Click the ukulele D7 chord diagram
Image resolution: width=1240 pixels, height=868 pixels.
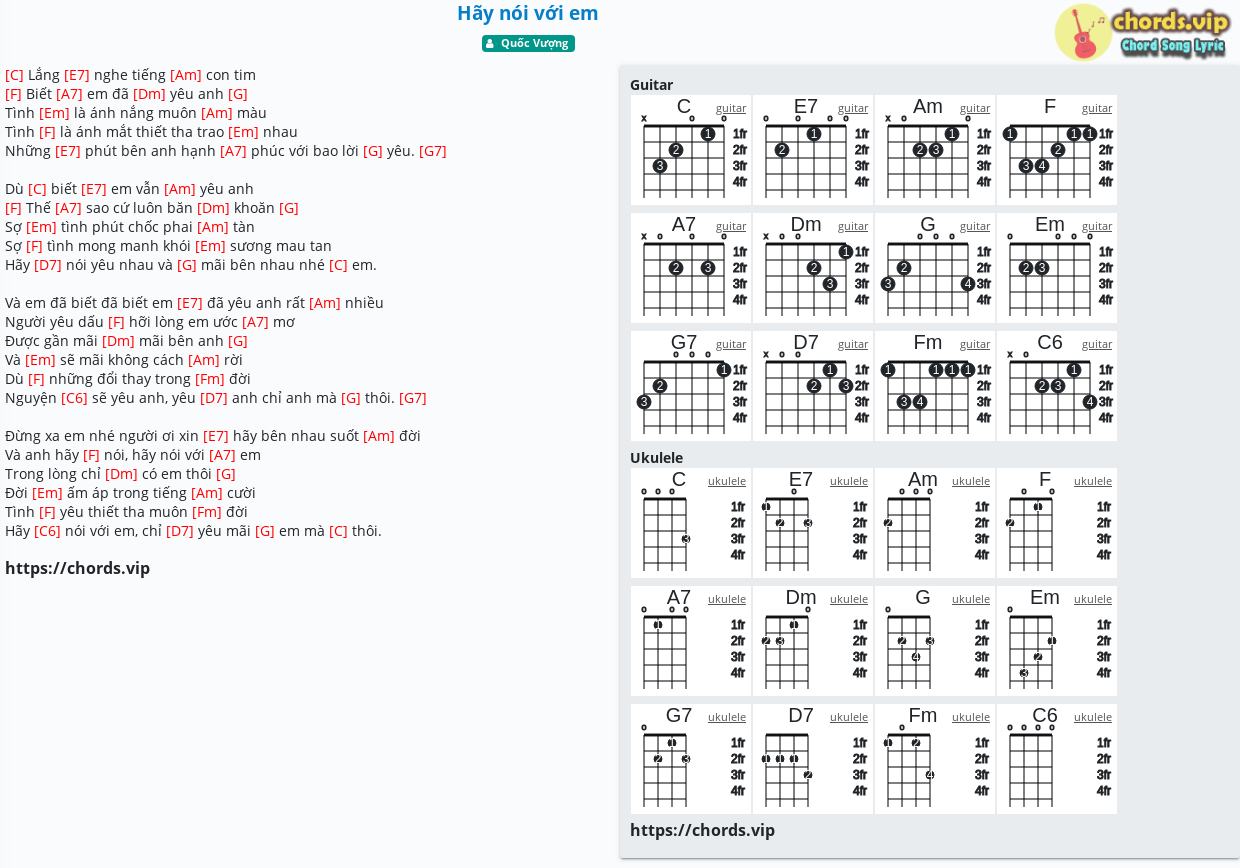(x=813, y=759)
